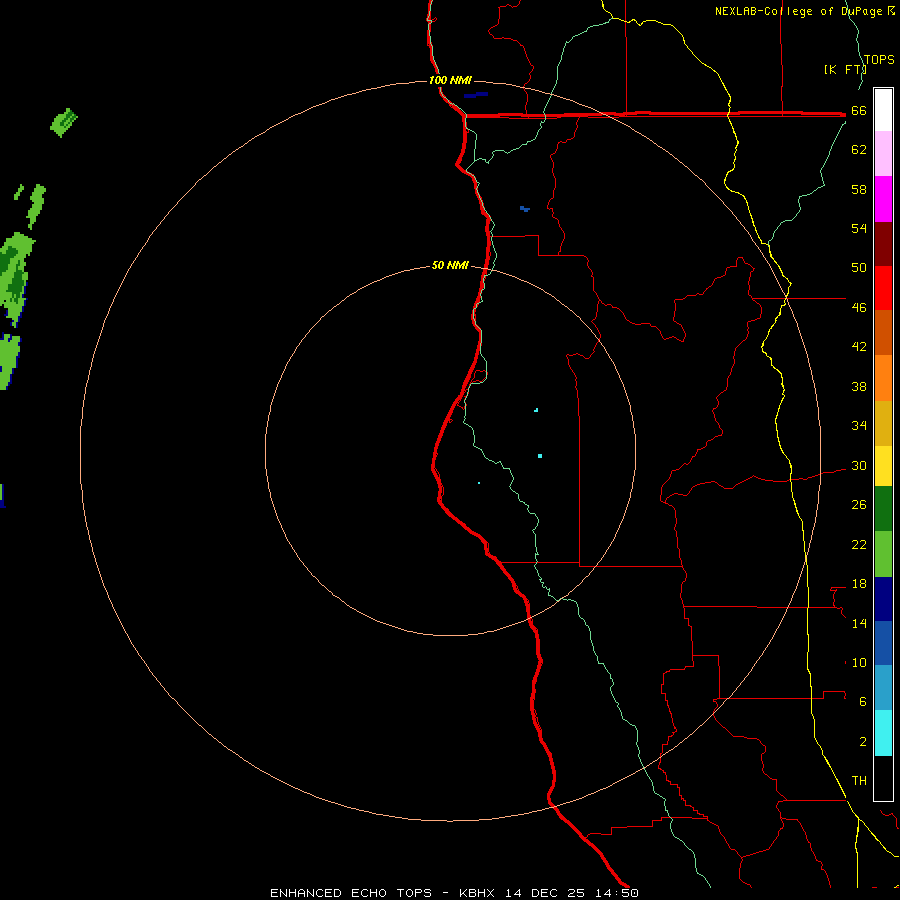Click the 100 NMI range ring label

pyautogui.click(x=450, y=80)
